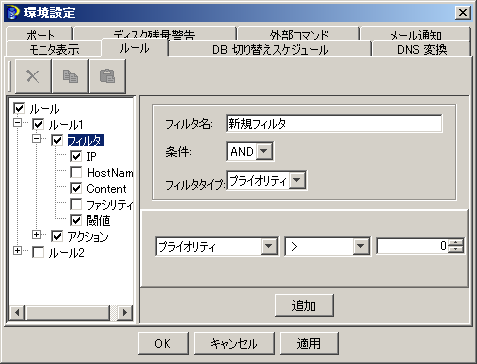
Task: Open the lower プライオリティ combo box
Action: point(268,246)
